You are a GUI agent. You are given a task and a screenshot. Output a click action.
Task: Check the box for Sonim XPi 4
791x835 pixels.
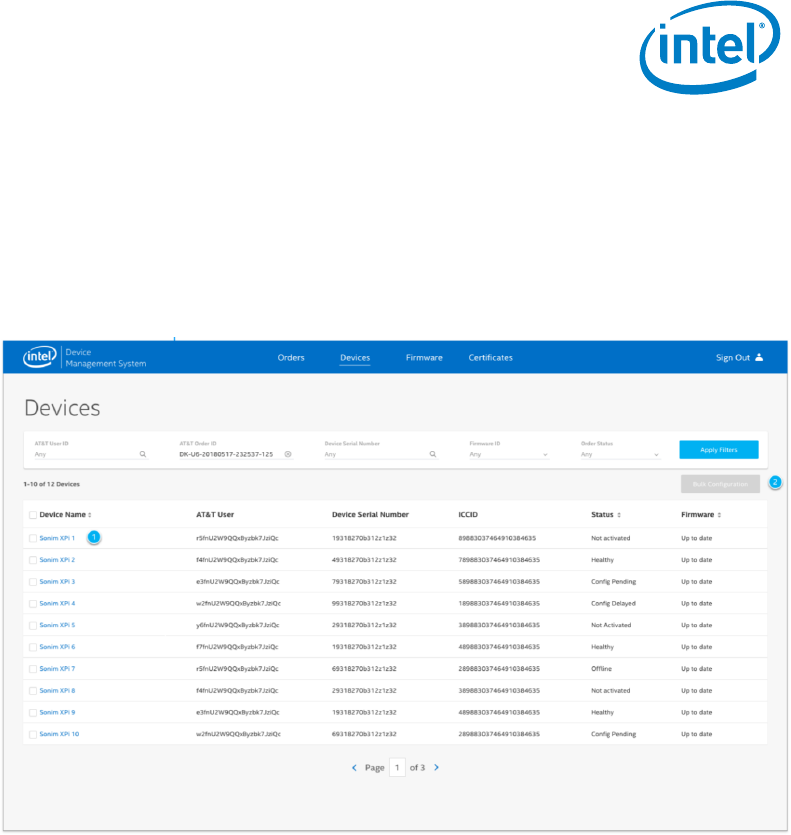coord(33,604)
